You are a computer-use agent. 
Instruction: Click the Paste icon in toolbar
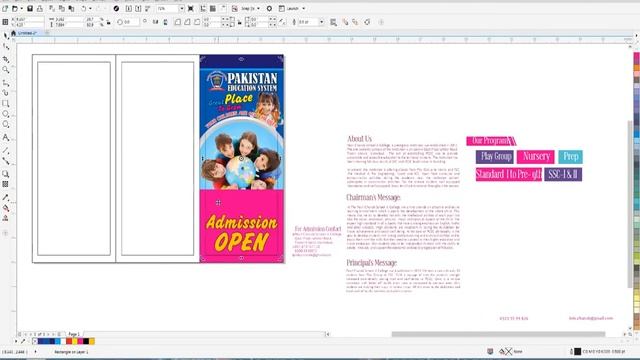pos(71,9)
